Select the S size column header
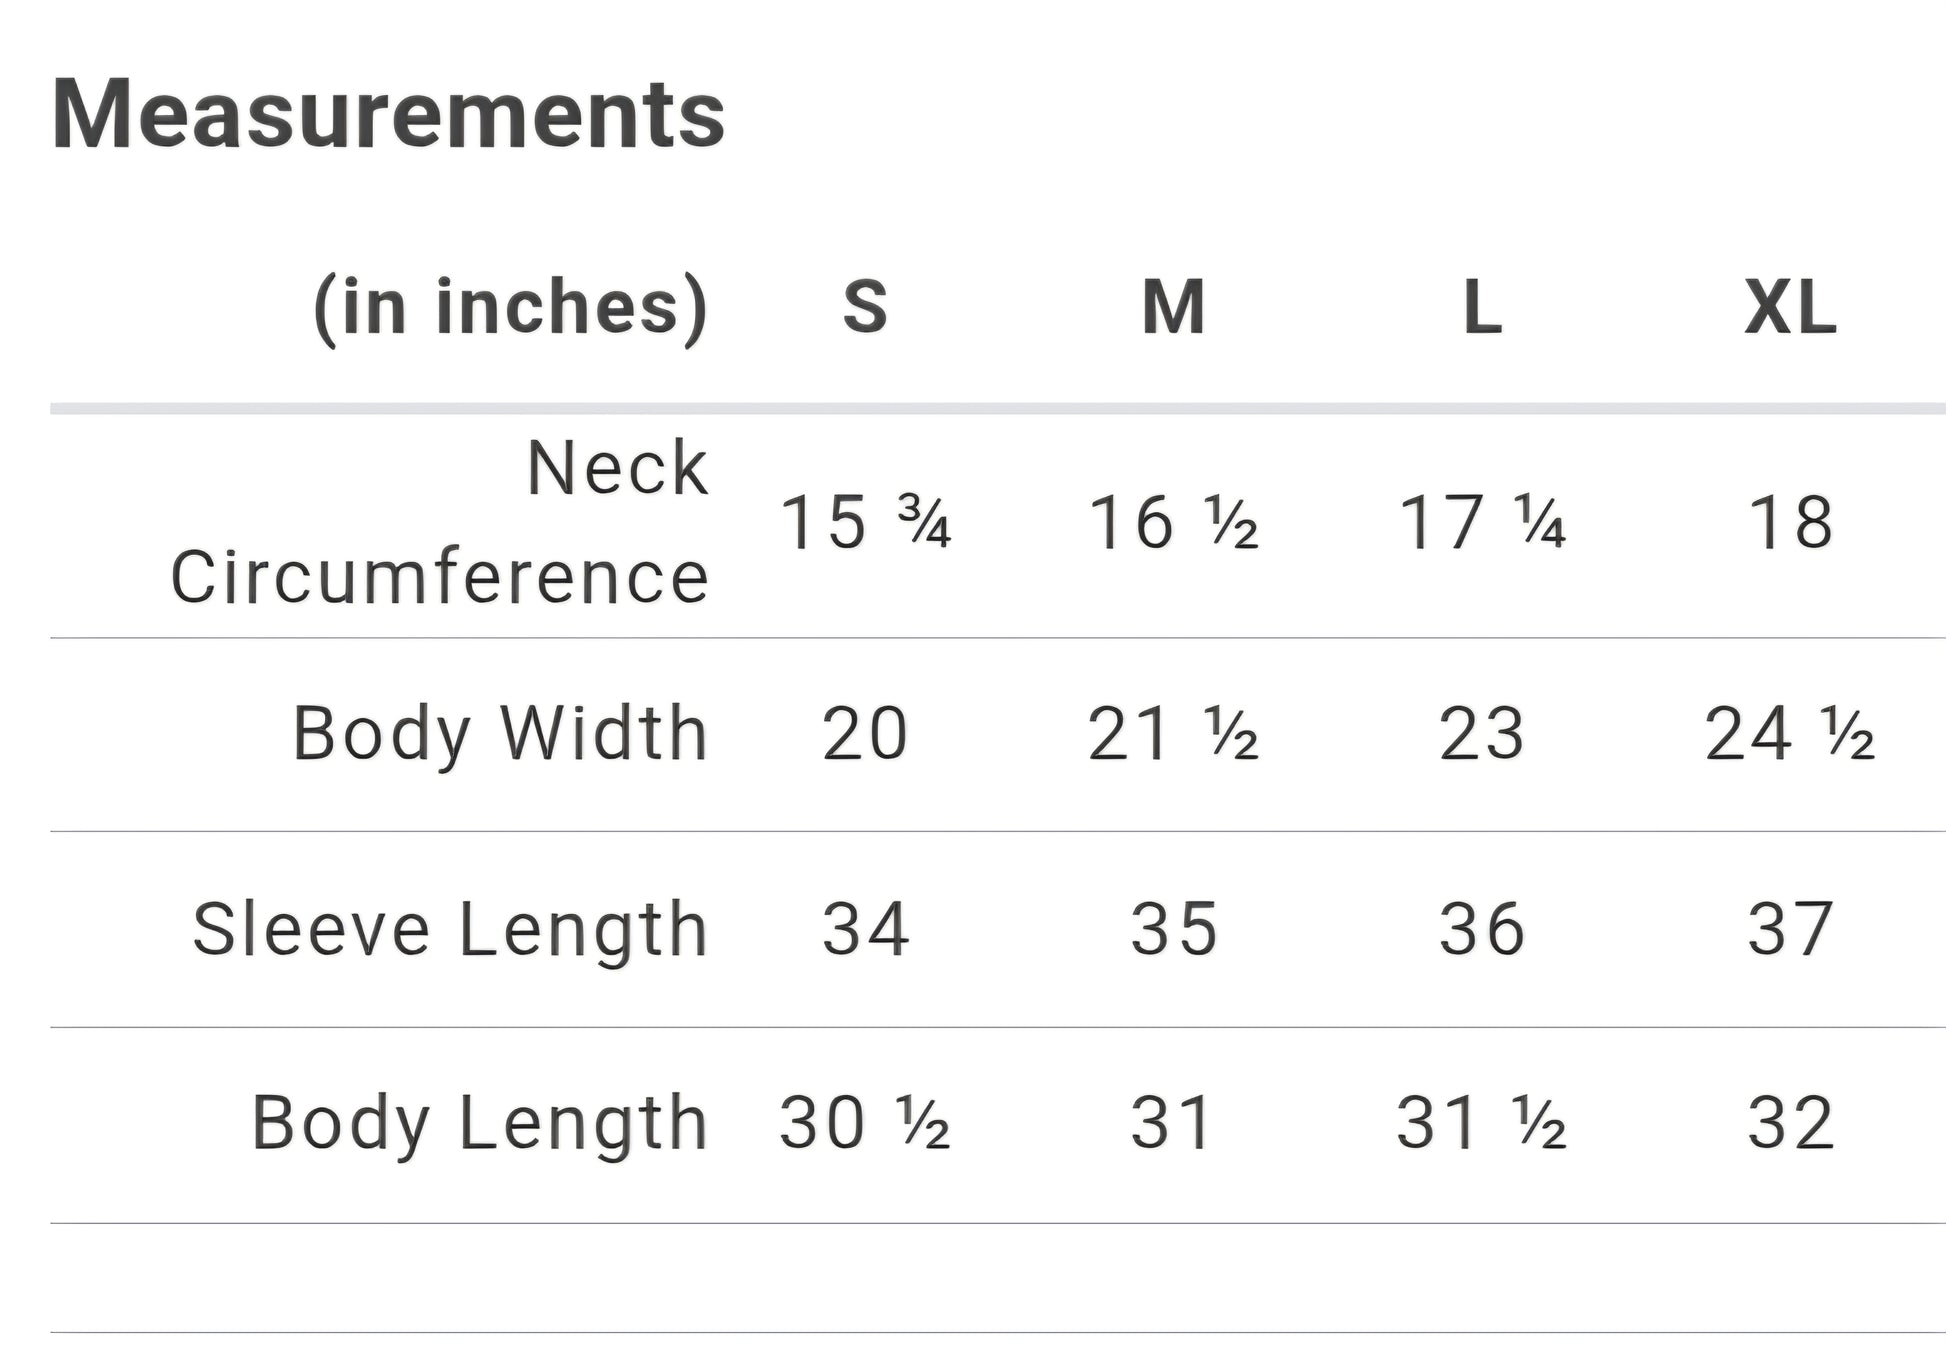The width and height of the screenshot is (1946, 1345). point(865,306)
